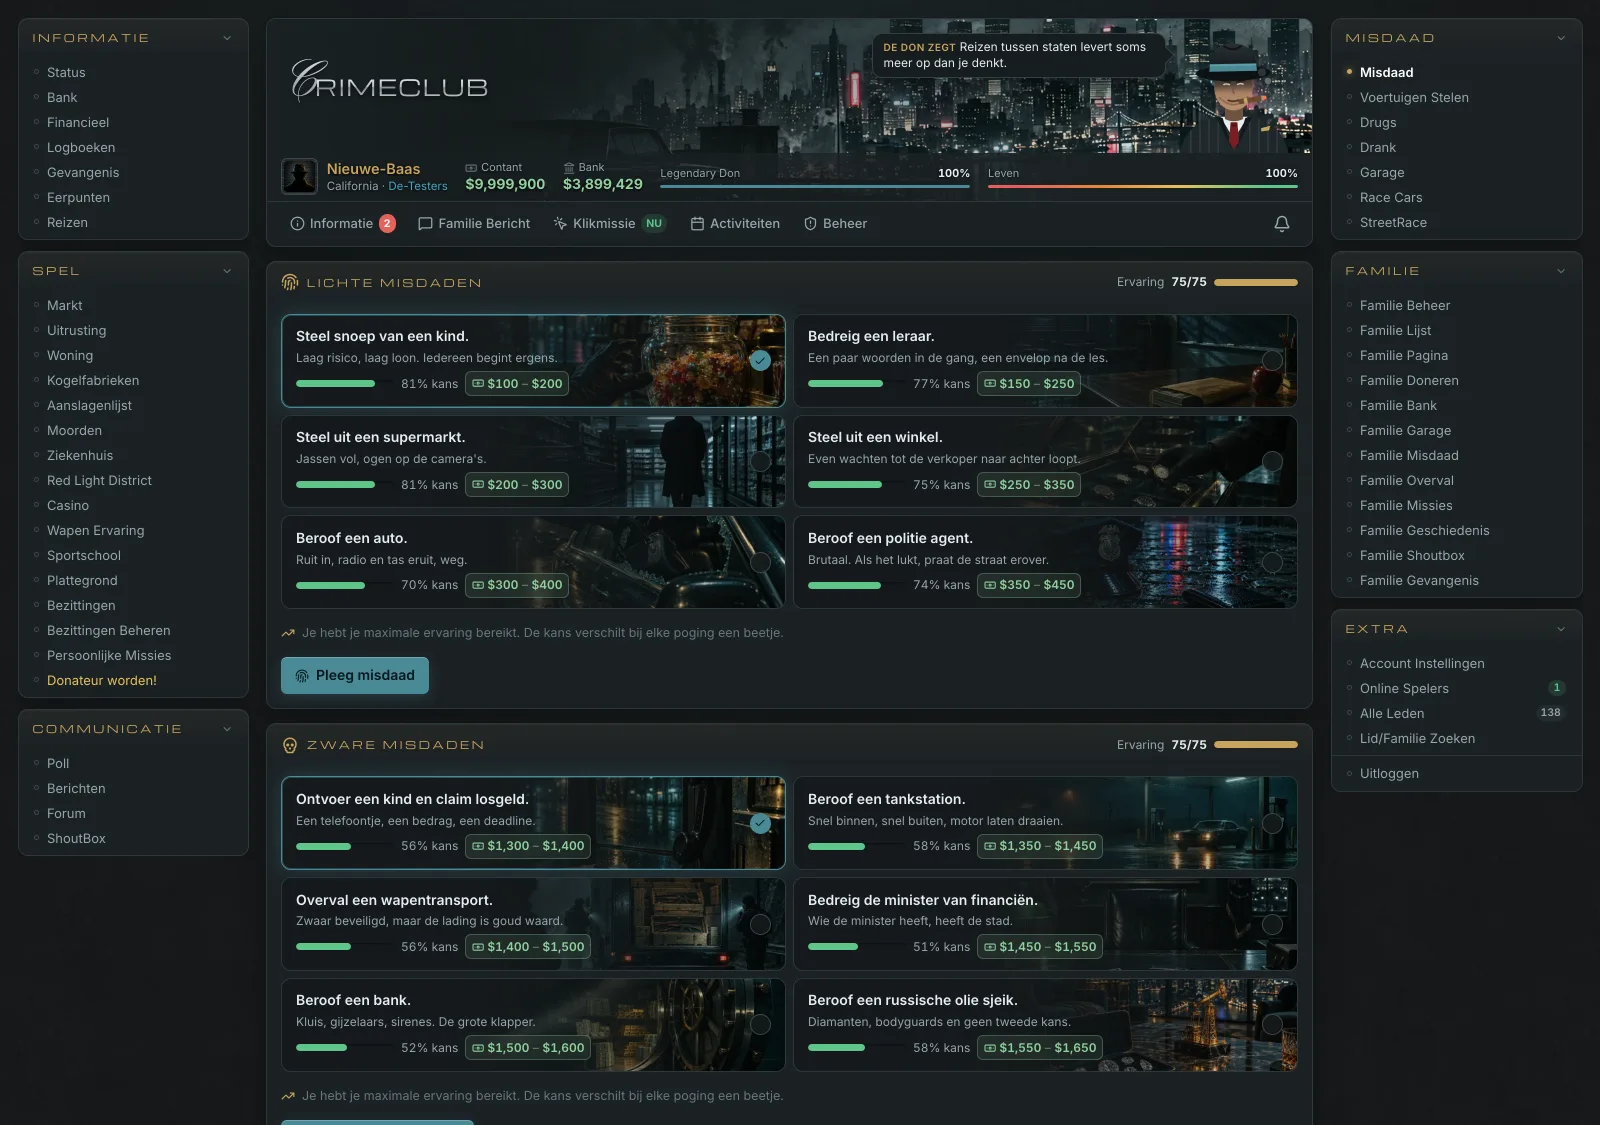Select the 'Bedreig een leraar' crime radio
Viewport: 1600px width, 1125px height.
click(x=1272, y=360)
